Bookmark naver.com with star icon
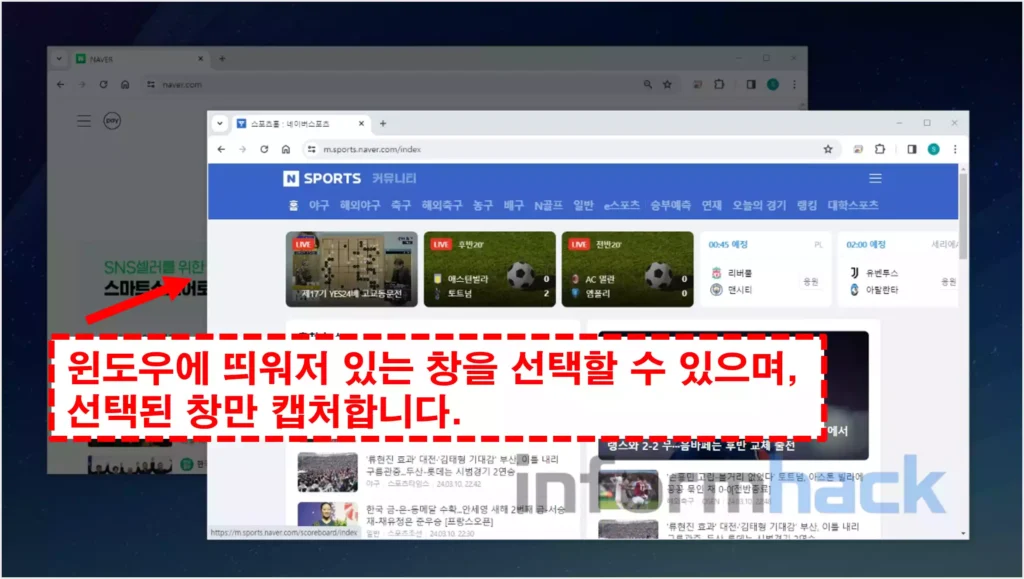1024x579 pixels. click(667, 84)
